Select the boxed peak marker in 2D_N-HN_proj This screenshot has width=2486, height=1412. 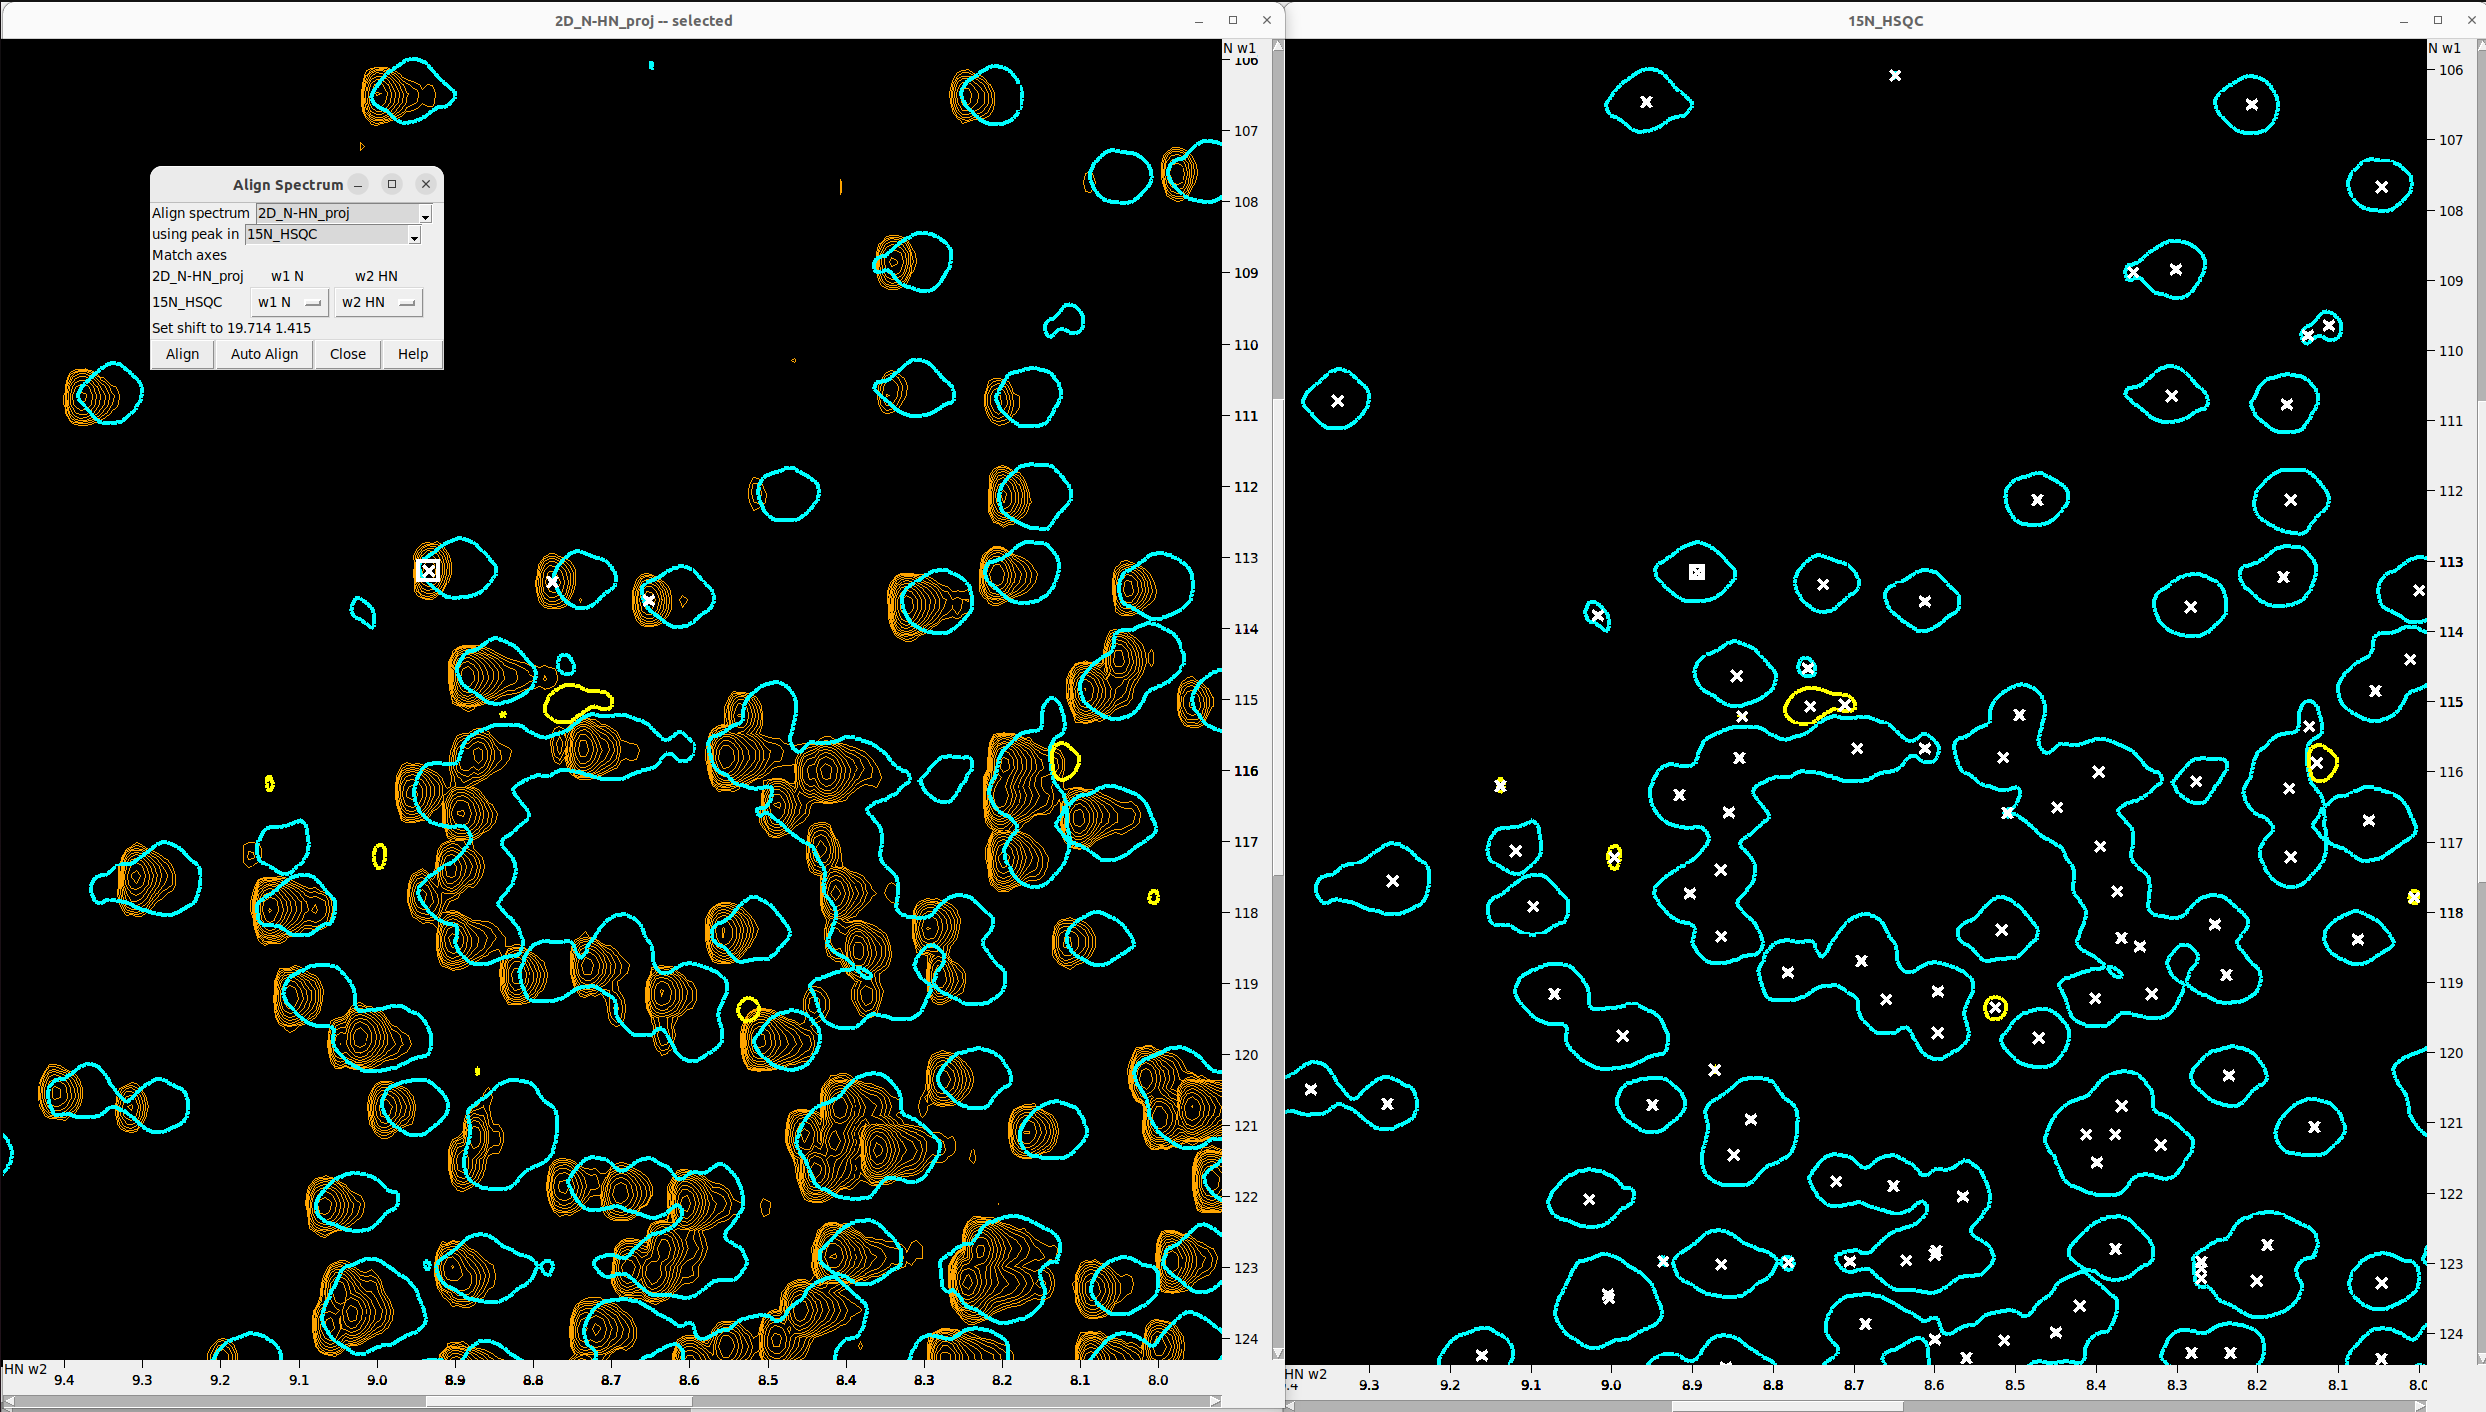tap(428, 571)
